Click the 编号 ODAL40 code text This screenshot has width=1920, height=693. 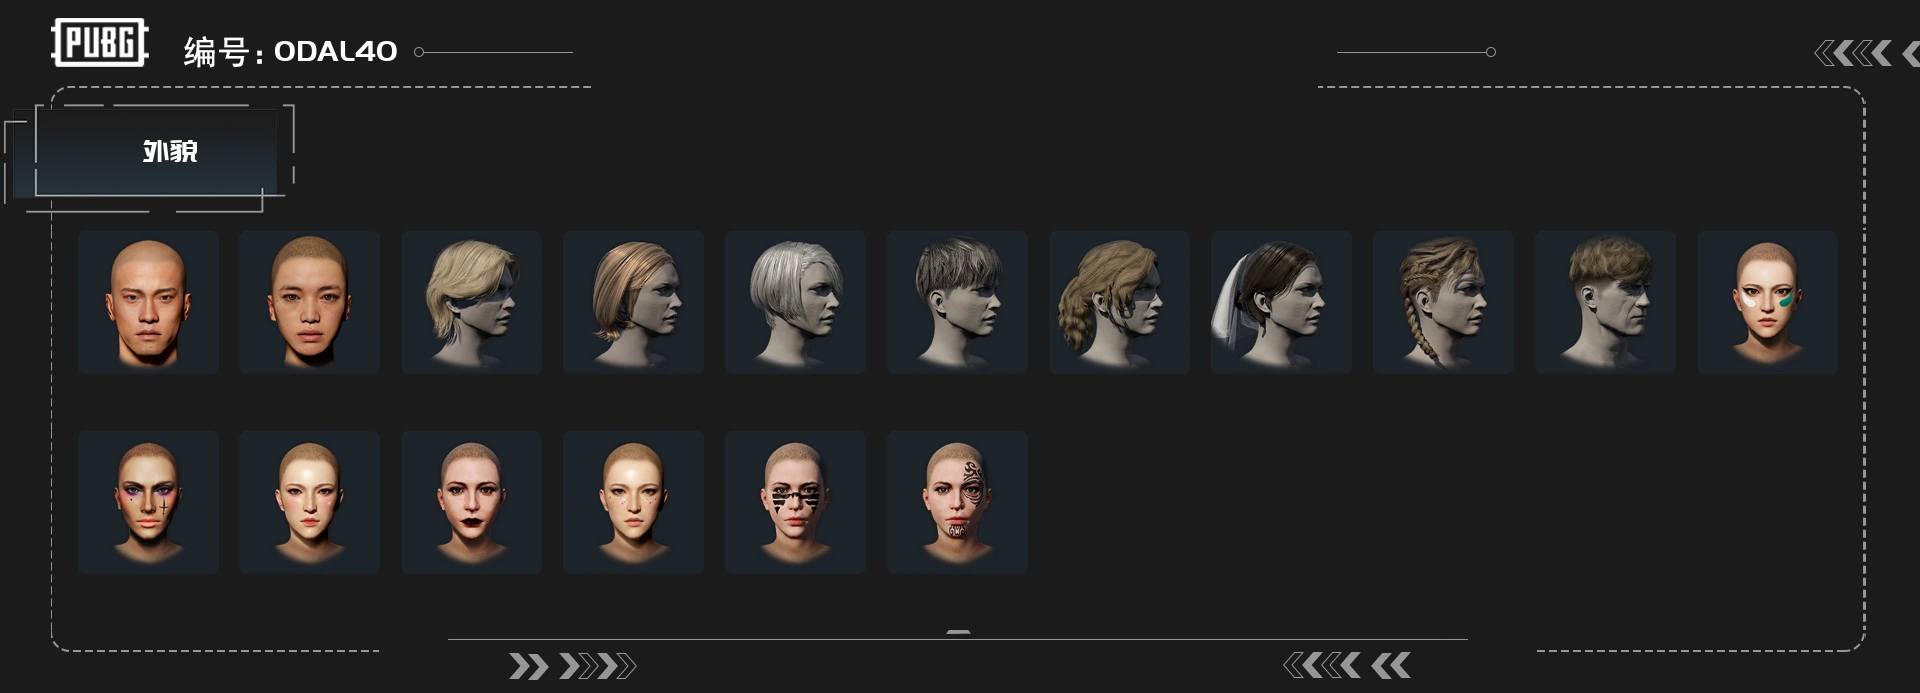coord(290,51)
